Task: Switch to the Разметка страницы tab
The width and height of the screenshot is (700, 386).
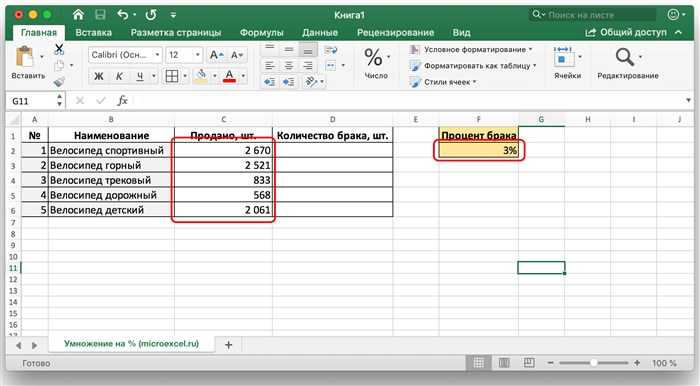Action: point(176,33)
